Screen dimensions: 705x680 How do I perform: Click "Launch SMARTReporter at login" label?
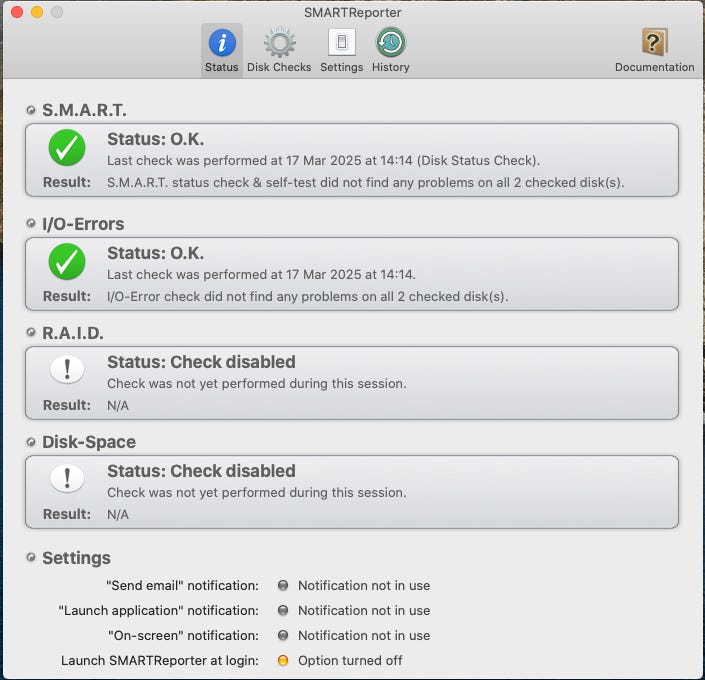pyautogui.click(x=160, y=660)
